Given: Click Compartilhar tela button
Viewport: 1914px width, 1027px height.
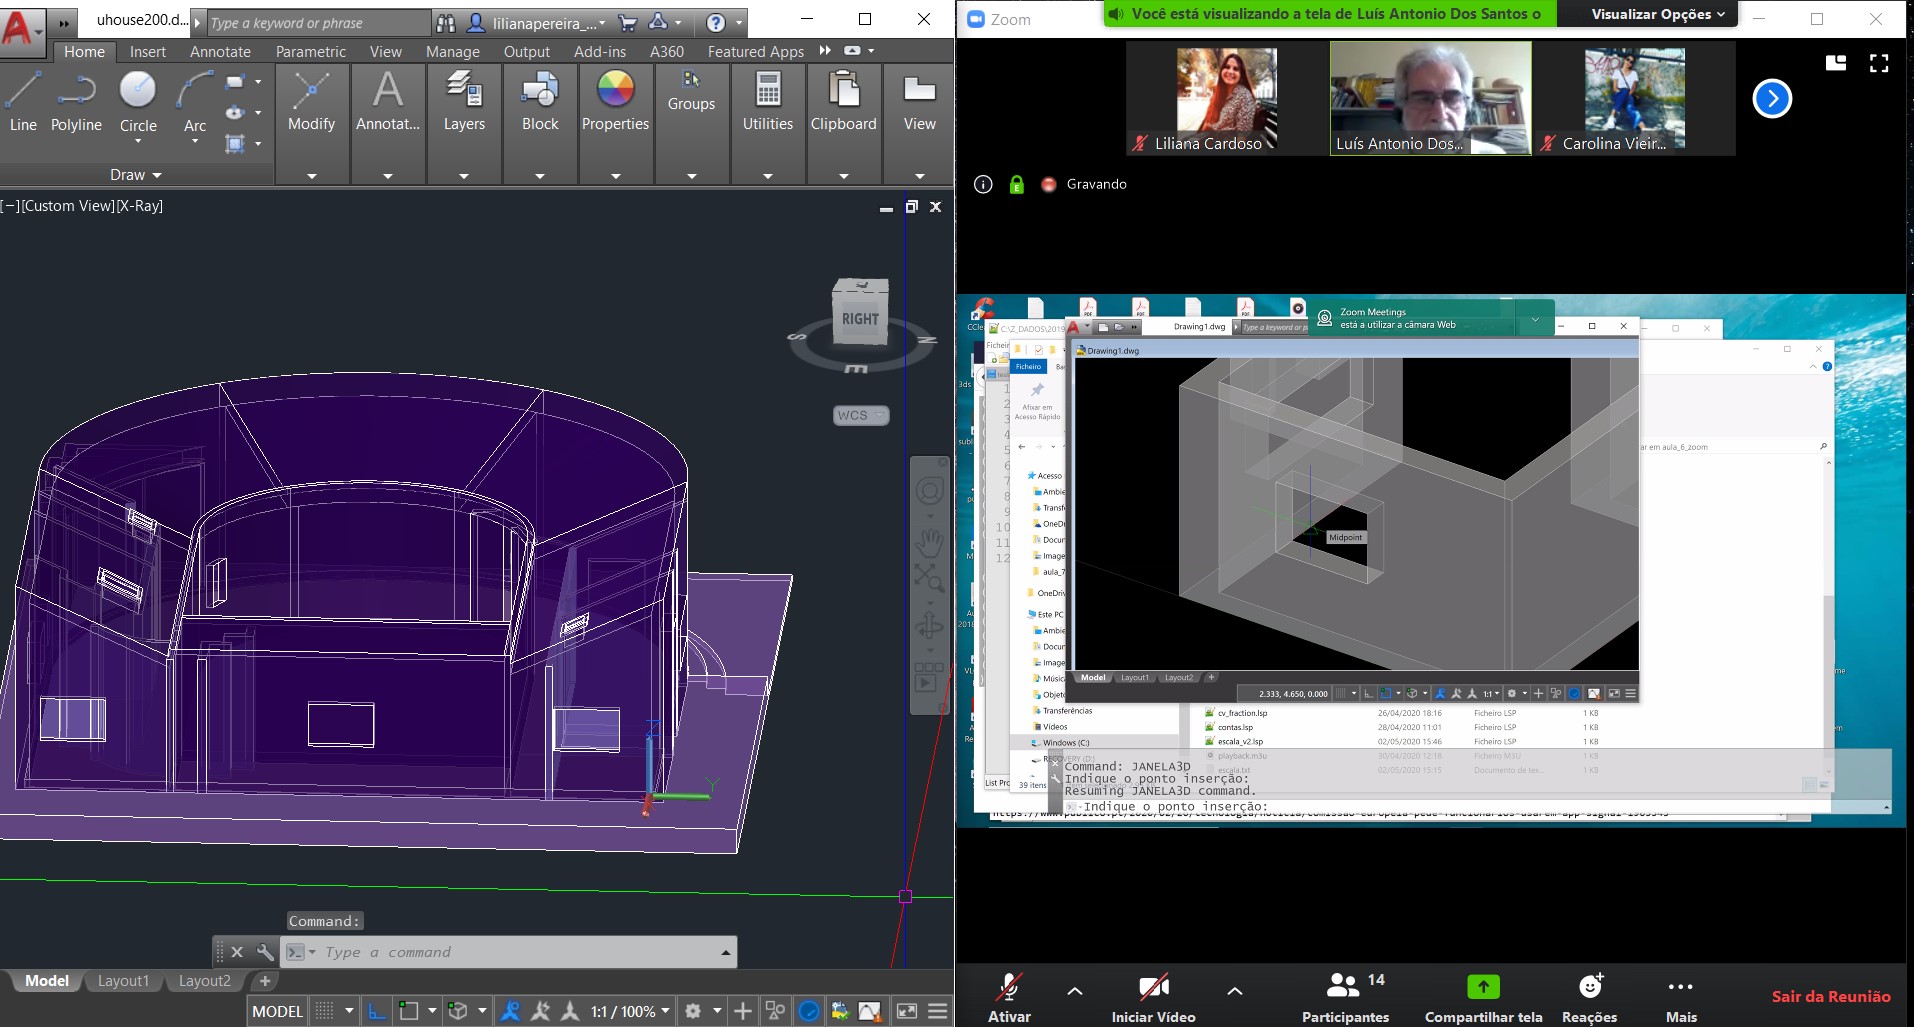Looking at the screenshot, I should coord(1483,997).
